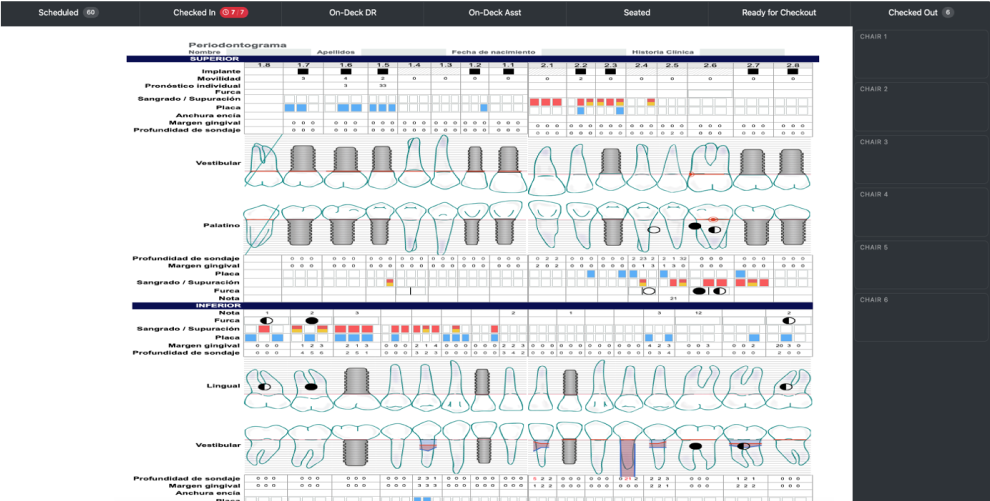
Task: Toggle Implante box for tooth 1.6
Action: [346, 72]
